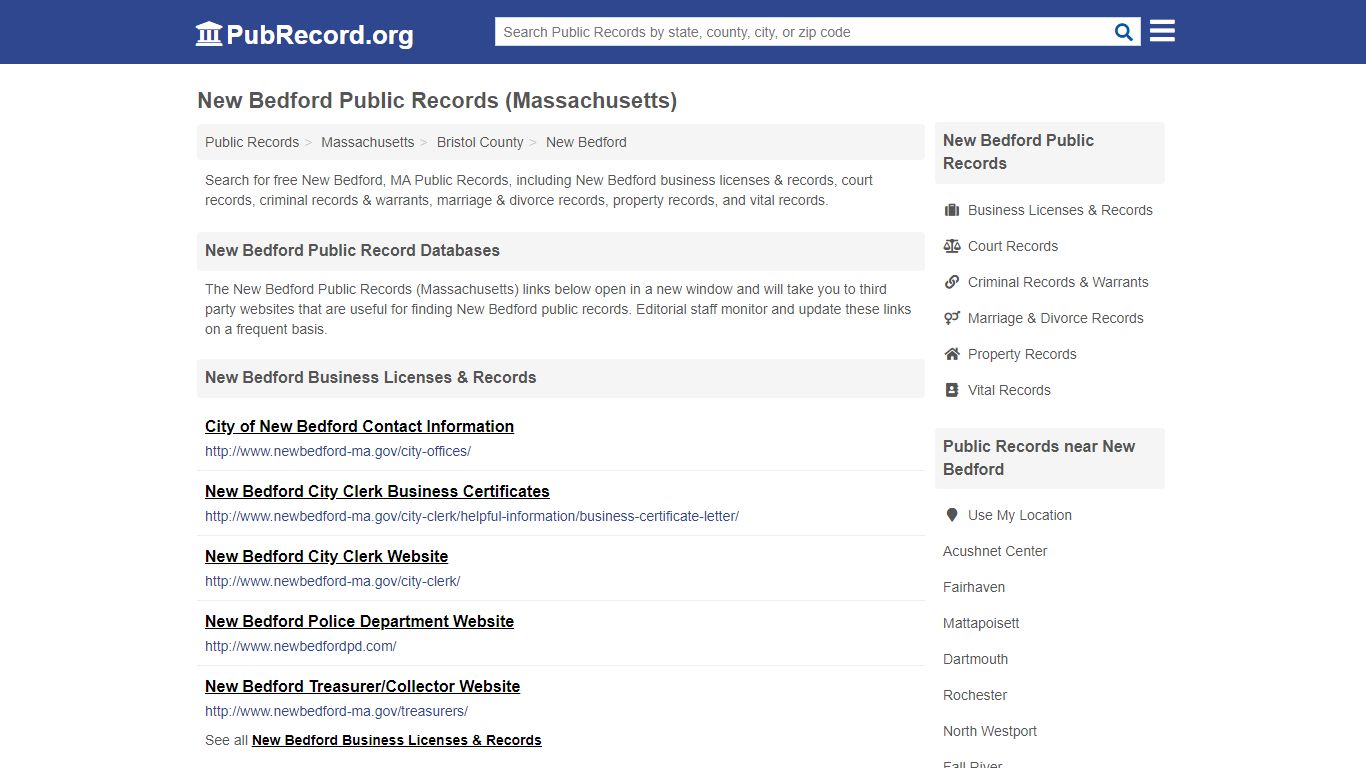Open City of New Bedford Contact Information
Image resolution: width=1366 pixels, height=768 pixels.
[359, 426]
